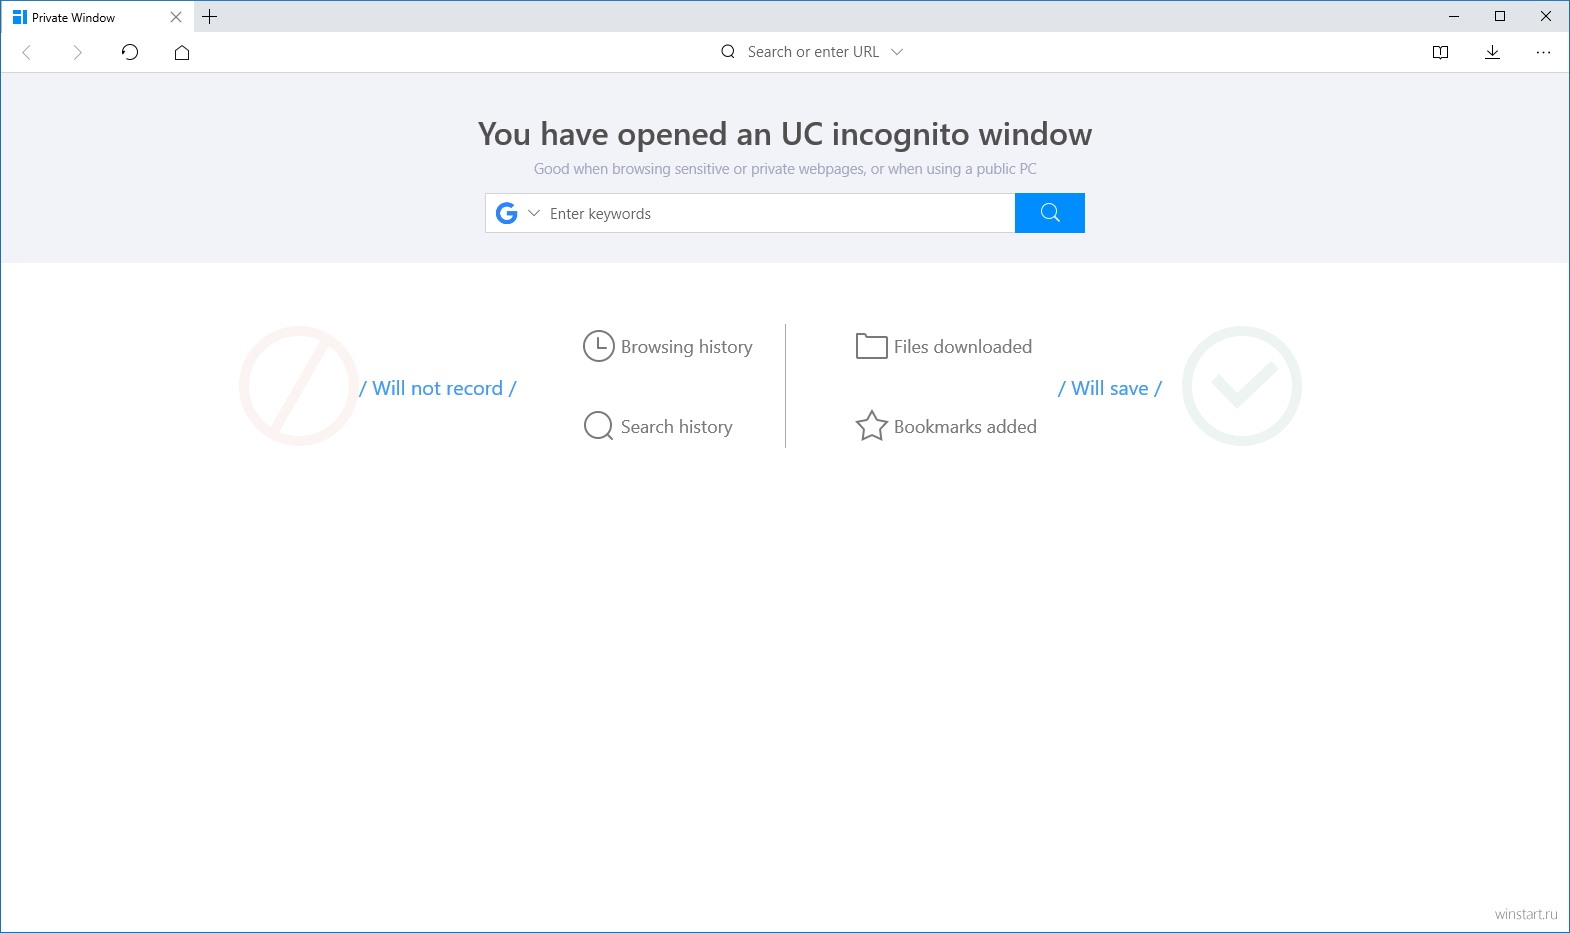
Task: Close the browser window
Action: click(x=1546, y=16)
